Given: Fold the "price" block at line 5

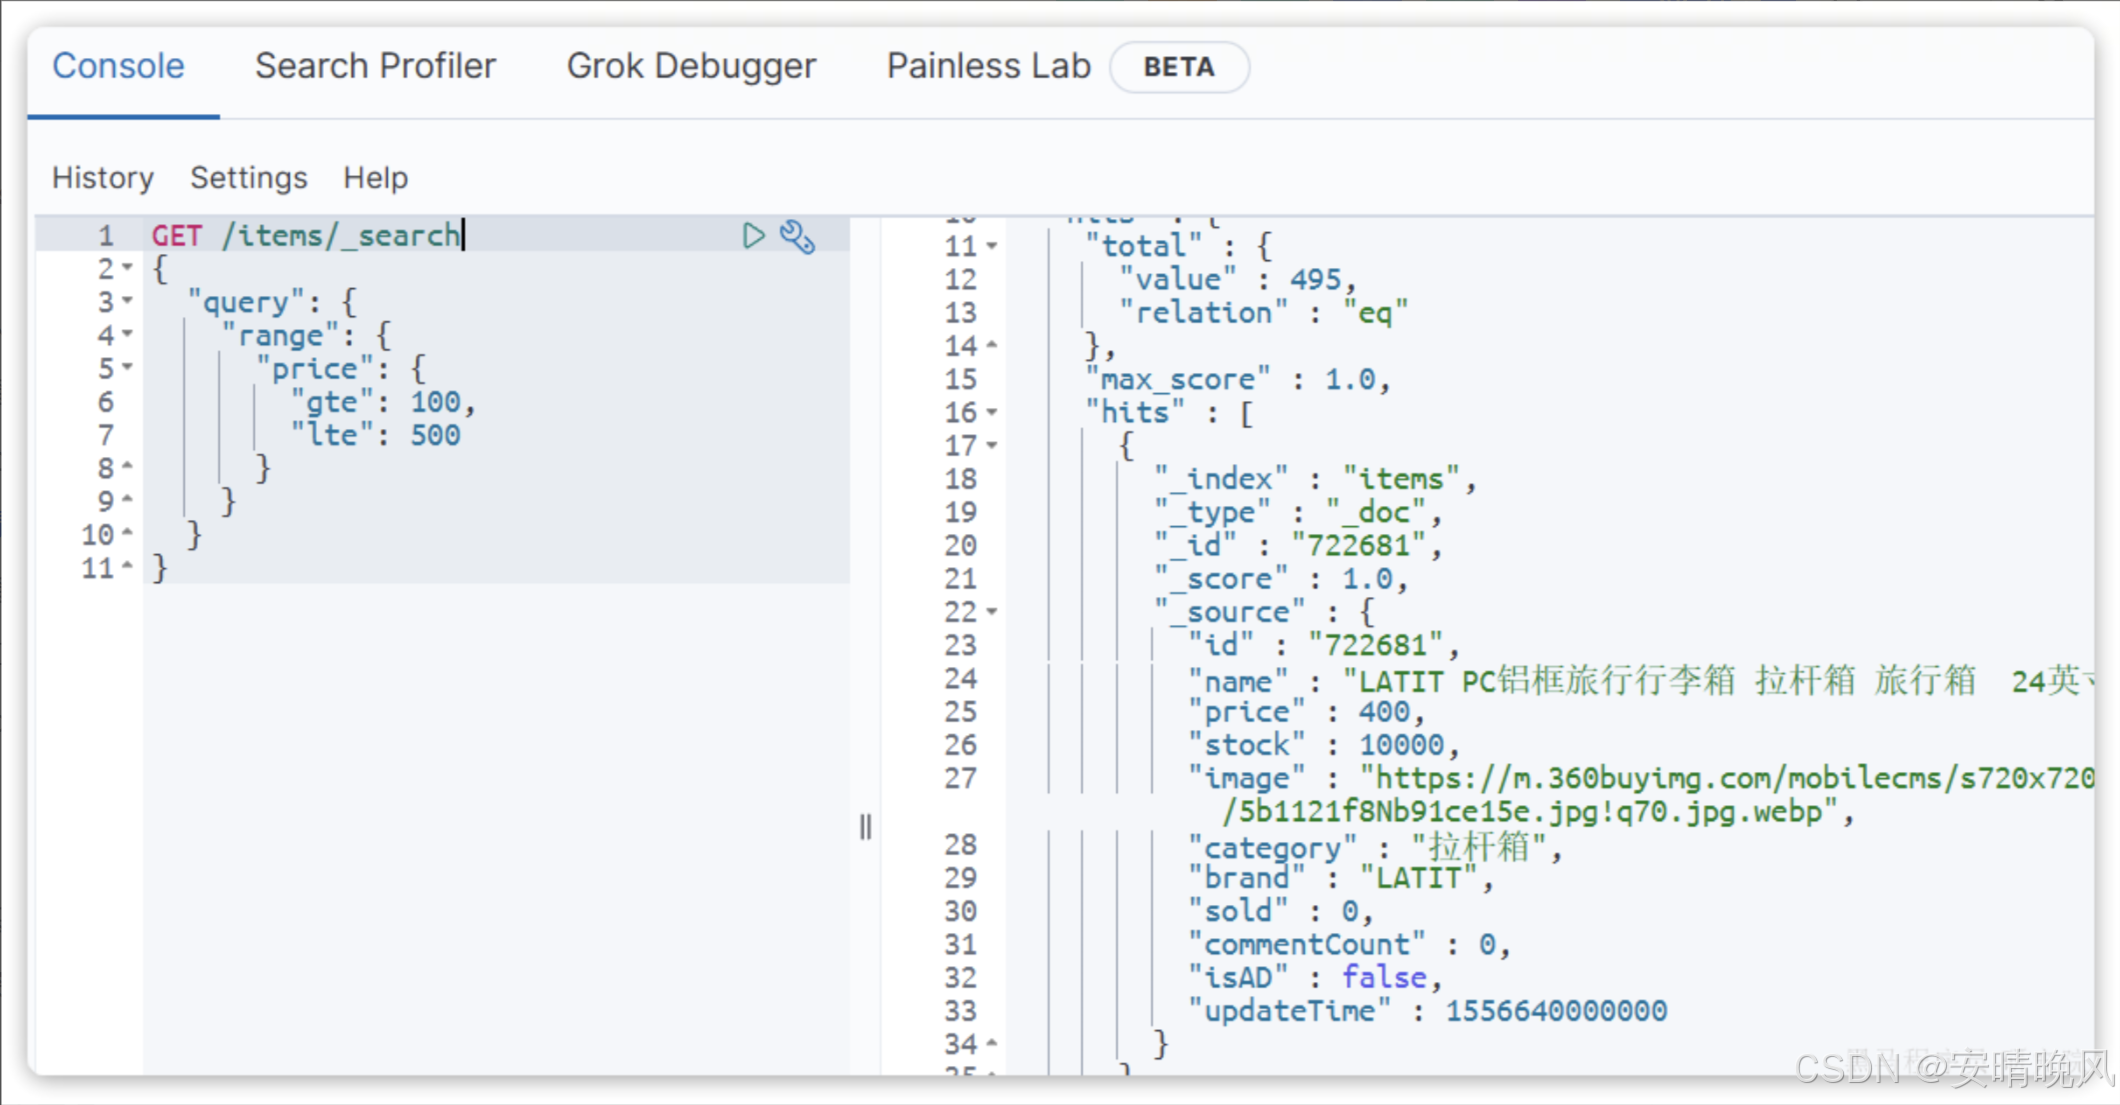Looking at the screenshot, I should tap(127, 368).
